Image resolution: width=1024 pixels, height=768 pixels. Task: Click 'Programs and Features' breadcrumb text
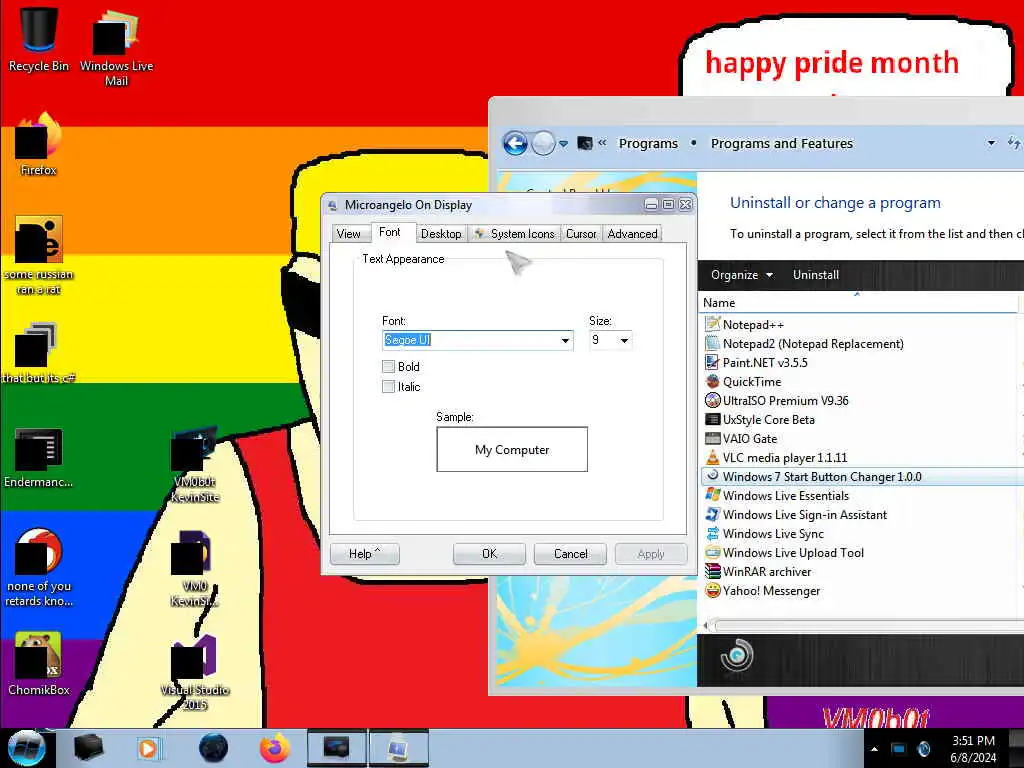(x=782, y=144)
